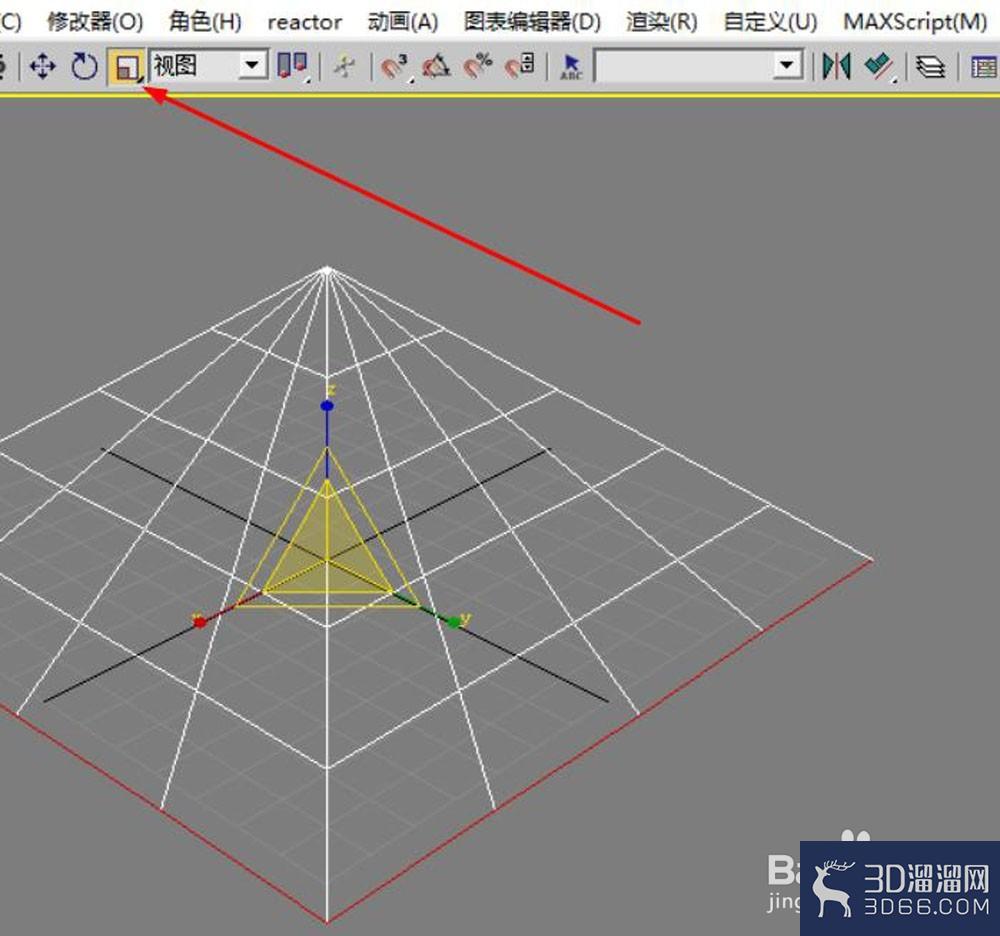Open the reactor menu
The height and width of the screenshot is (936, 1000).
304,22
